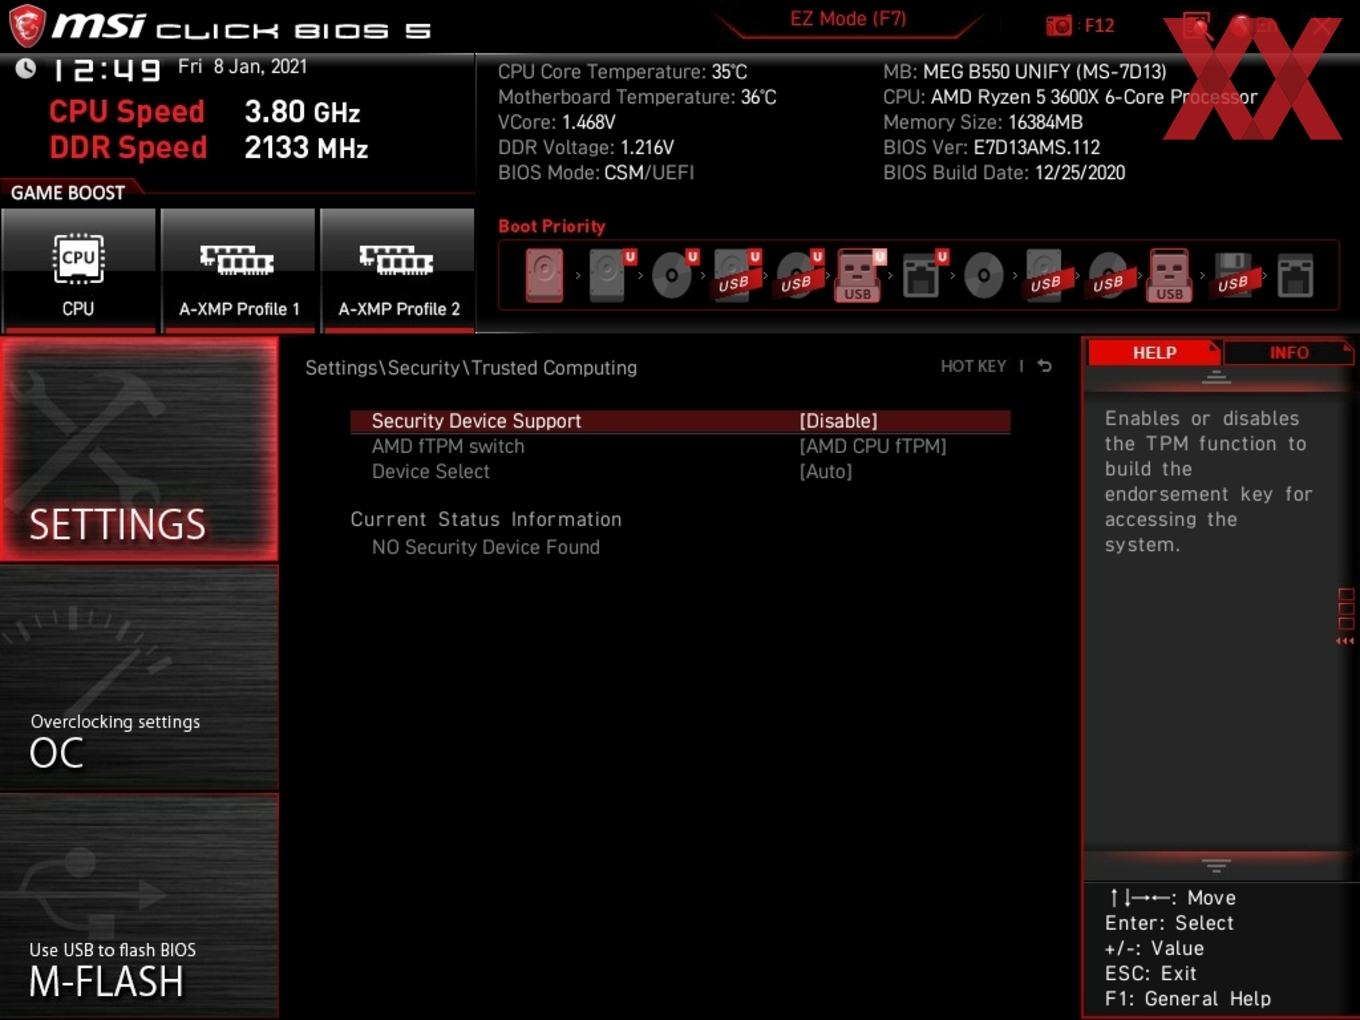Click the BIOS Ver E7D13AMS.112 text

pos(991,147)
